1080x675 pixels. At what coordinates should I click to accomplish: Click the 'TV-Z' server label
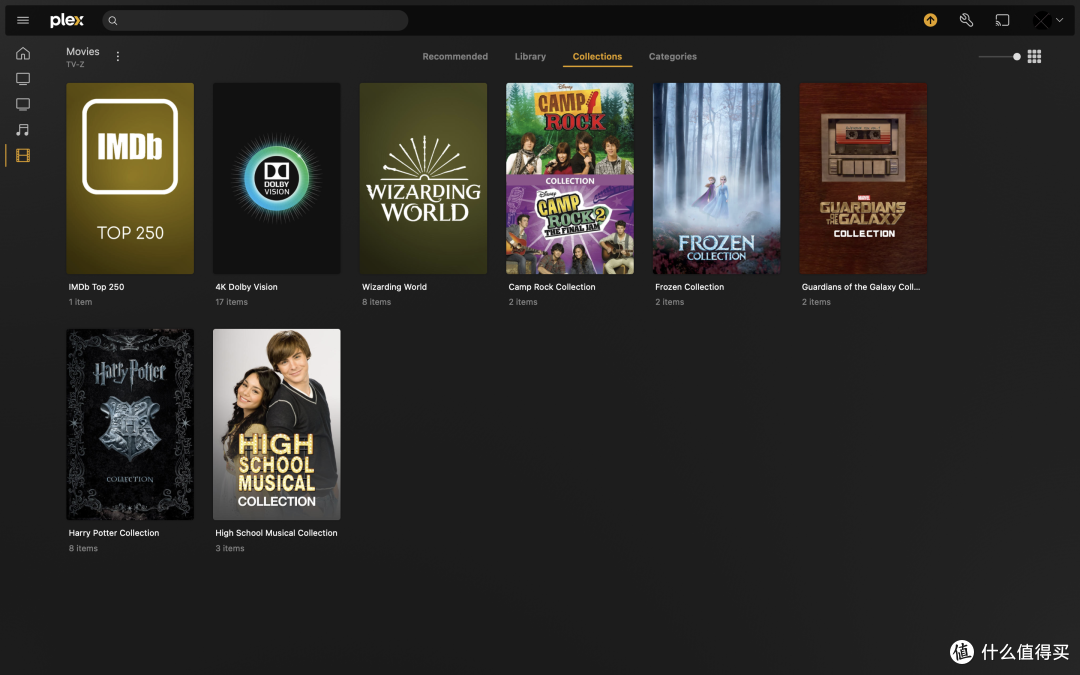[75, 65]
